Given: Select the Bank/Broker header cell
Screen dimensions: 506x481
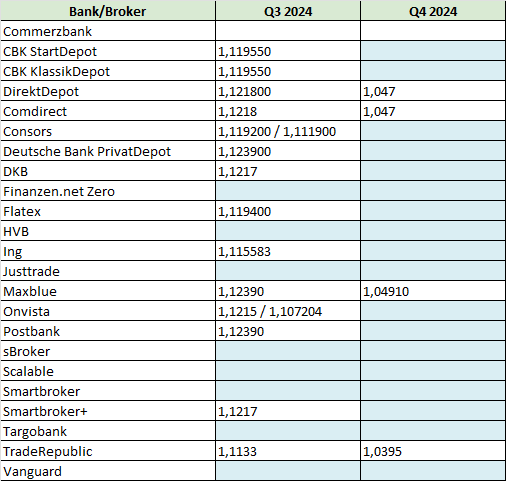Looking at the screenshot, I should [x=108, y=11].
